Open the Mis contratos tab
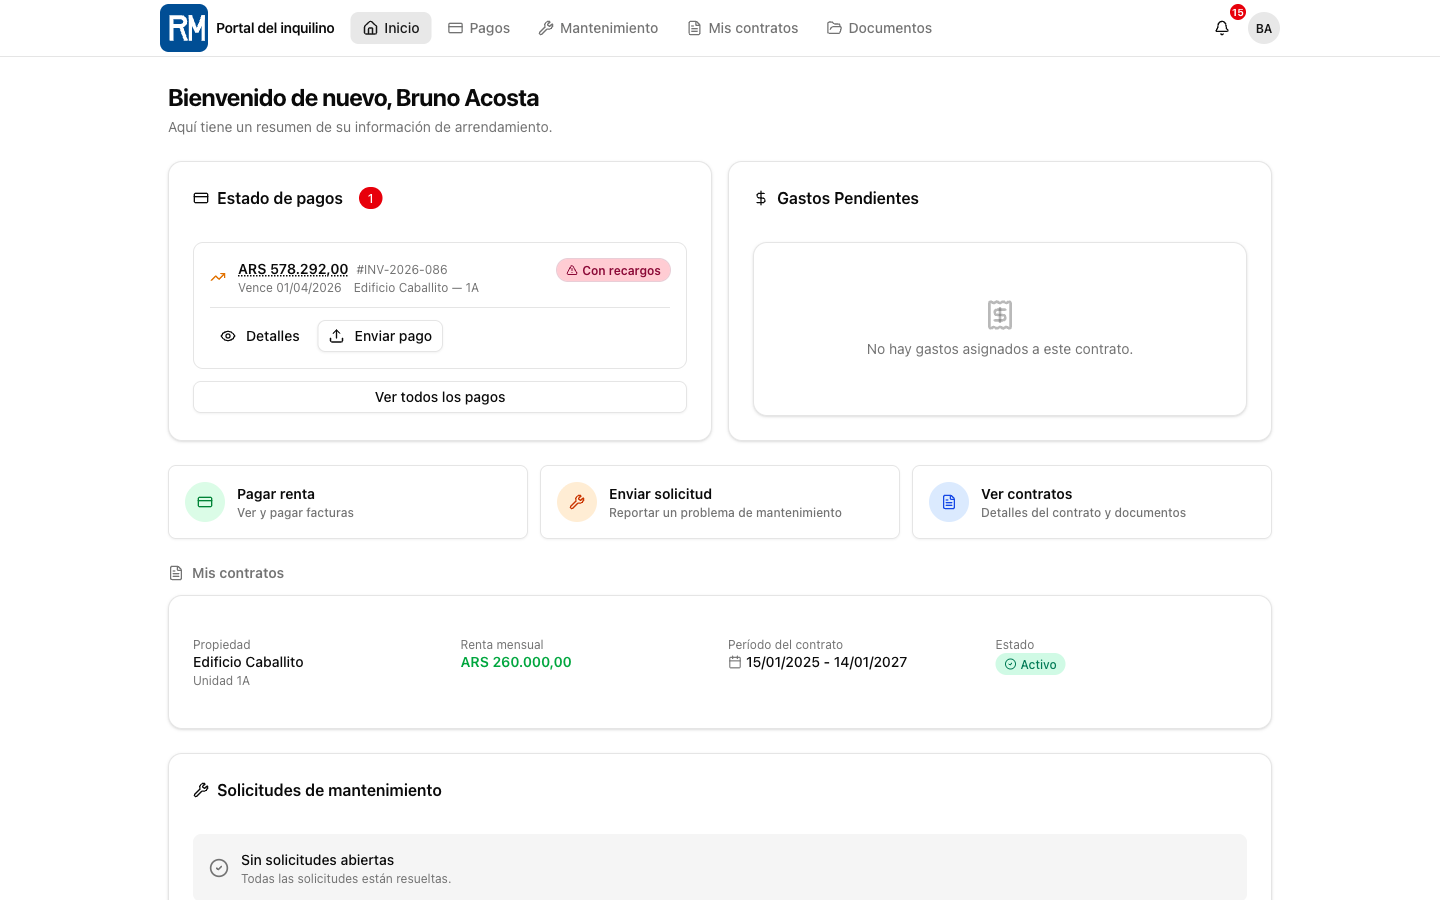This screenshot has width=1440, height=900. [743, 28]
